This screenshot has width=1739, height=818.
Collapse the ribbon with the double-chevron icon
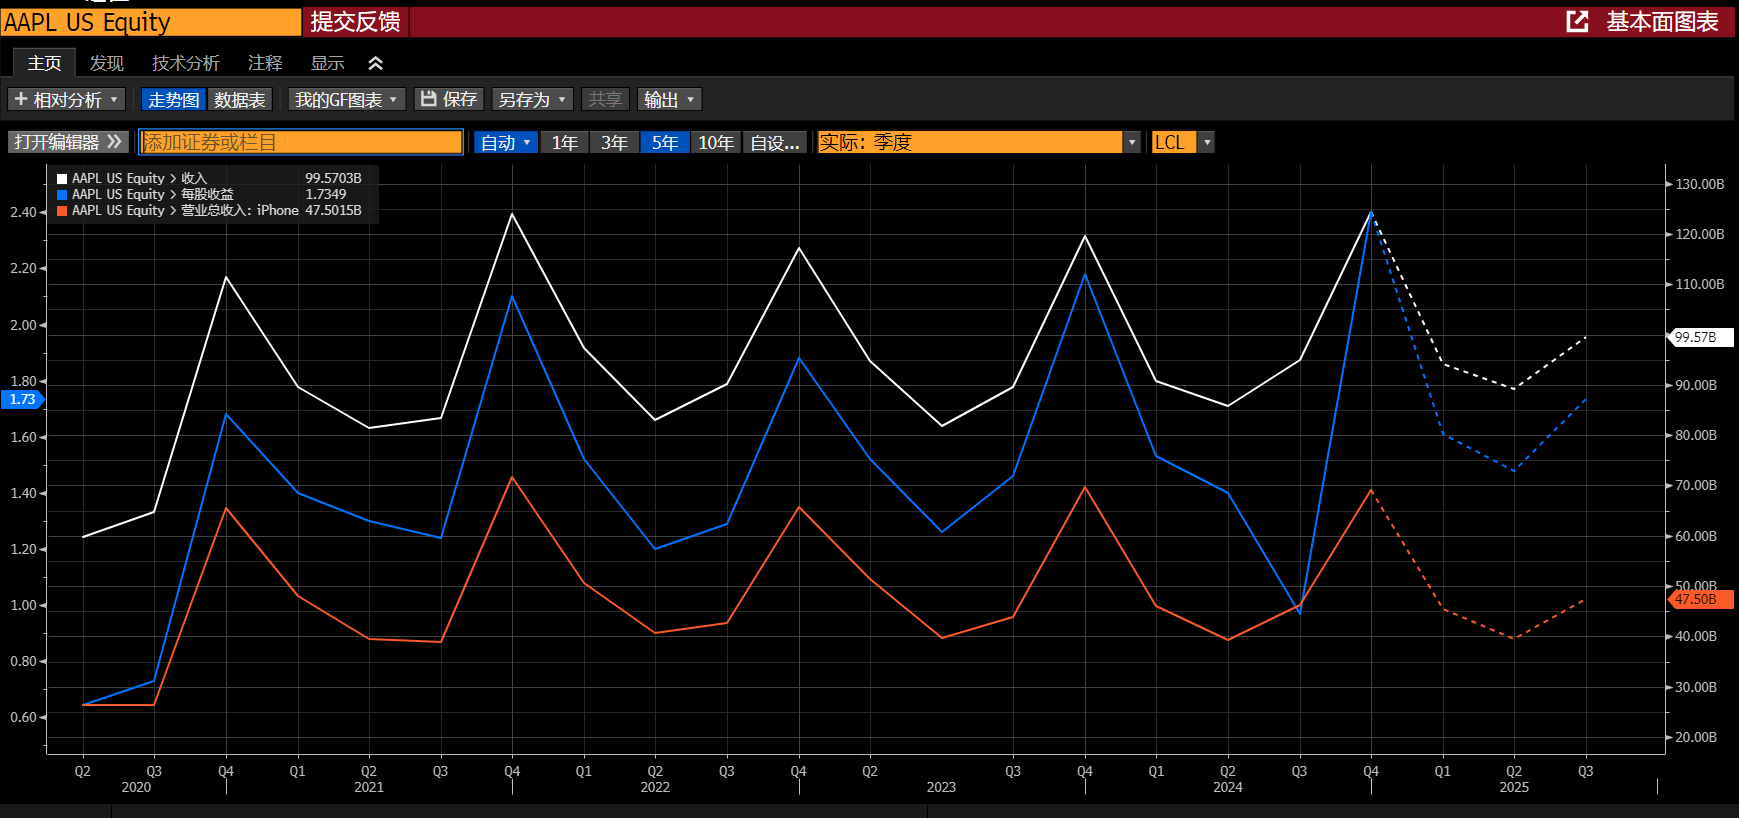376,63
